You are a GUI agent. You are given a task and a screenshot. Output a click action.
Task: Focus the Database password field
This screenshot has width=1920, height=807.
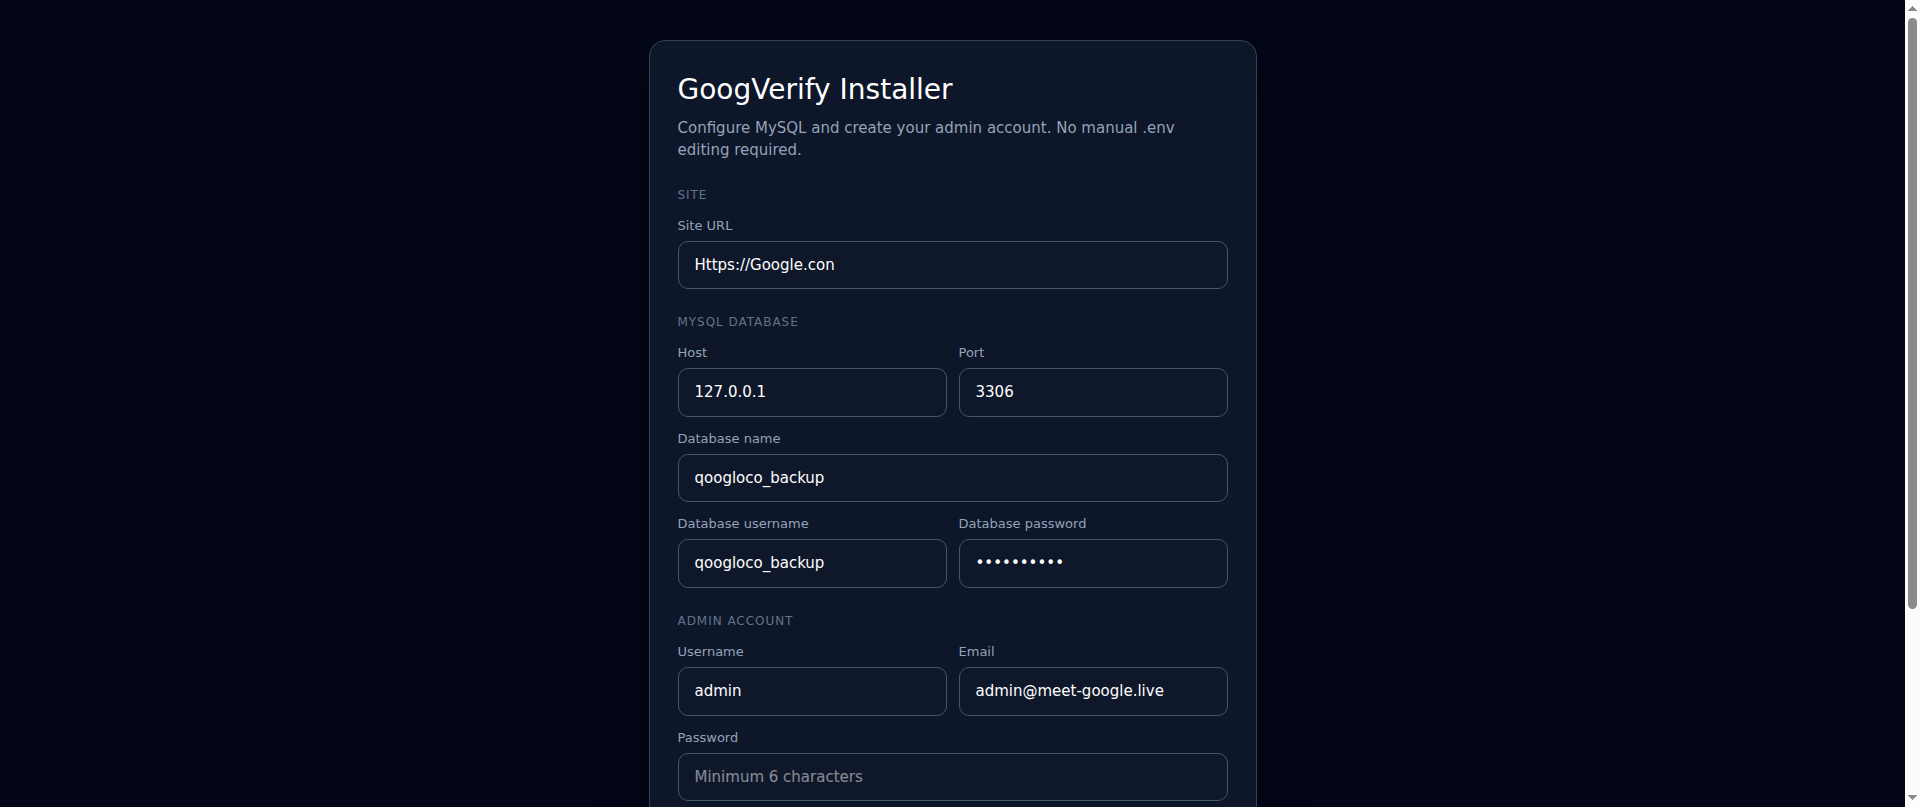click(x=1093, y=563)
